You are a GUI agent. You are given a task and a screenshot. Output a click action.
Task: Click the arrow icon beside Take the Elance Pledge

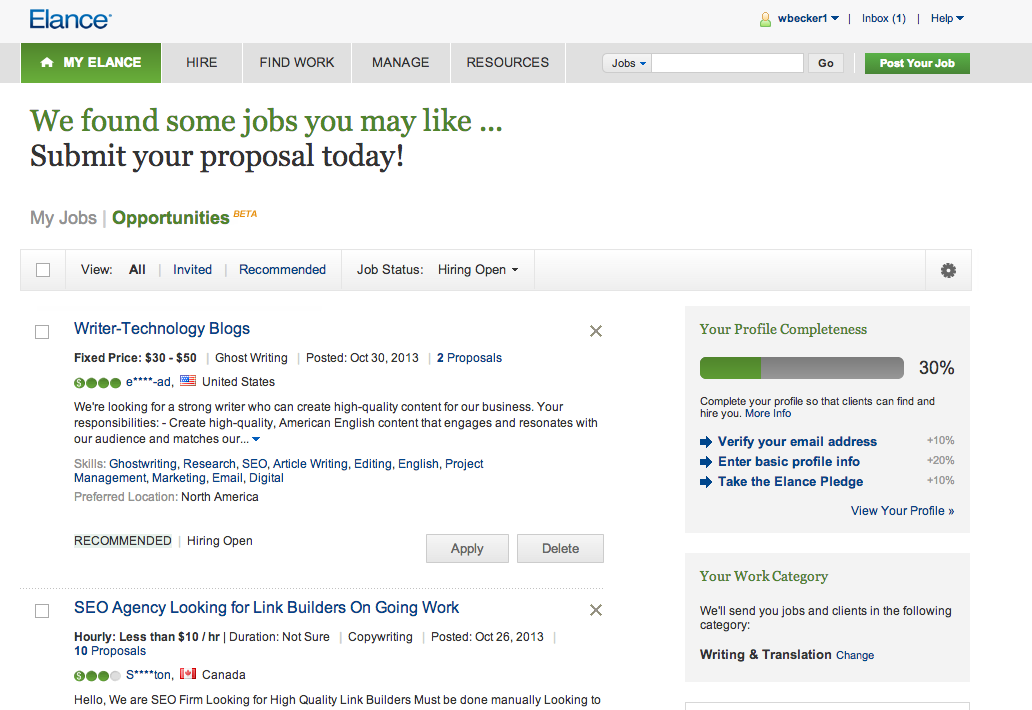click(x=706, y=482)
